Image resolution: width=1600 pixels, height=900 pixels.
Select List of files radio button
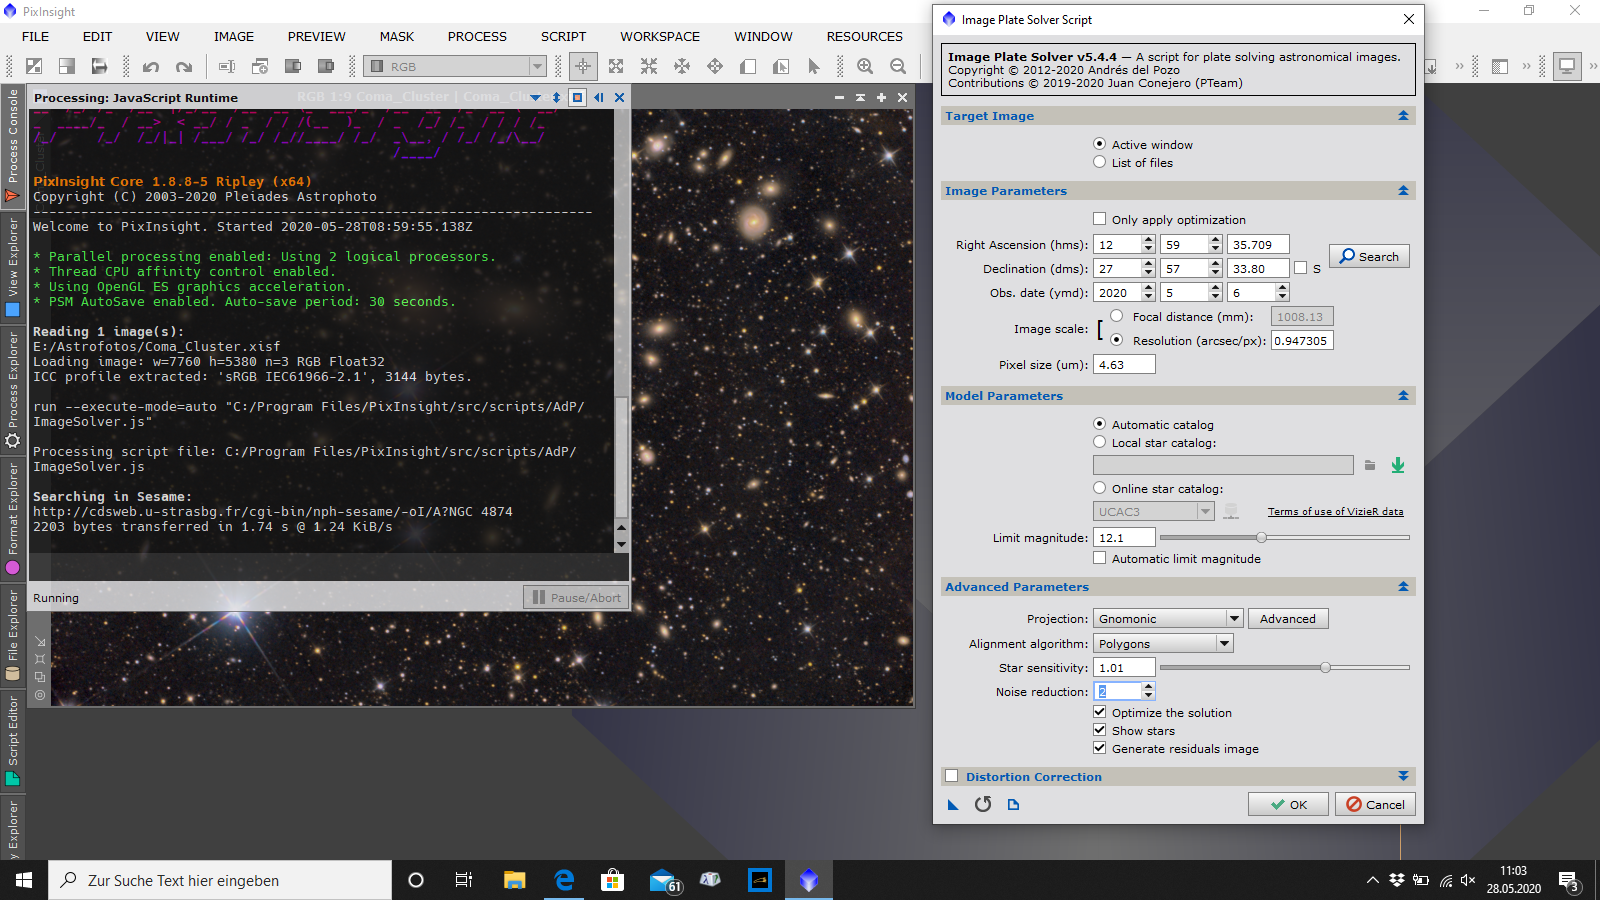coord(1100,162)
